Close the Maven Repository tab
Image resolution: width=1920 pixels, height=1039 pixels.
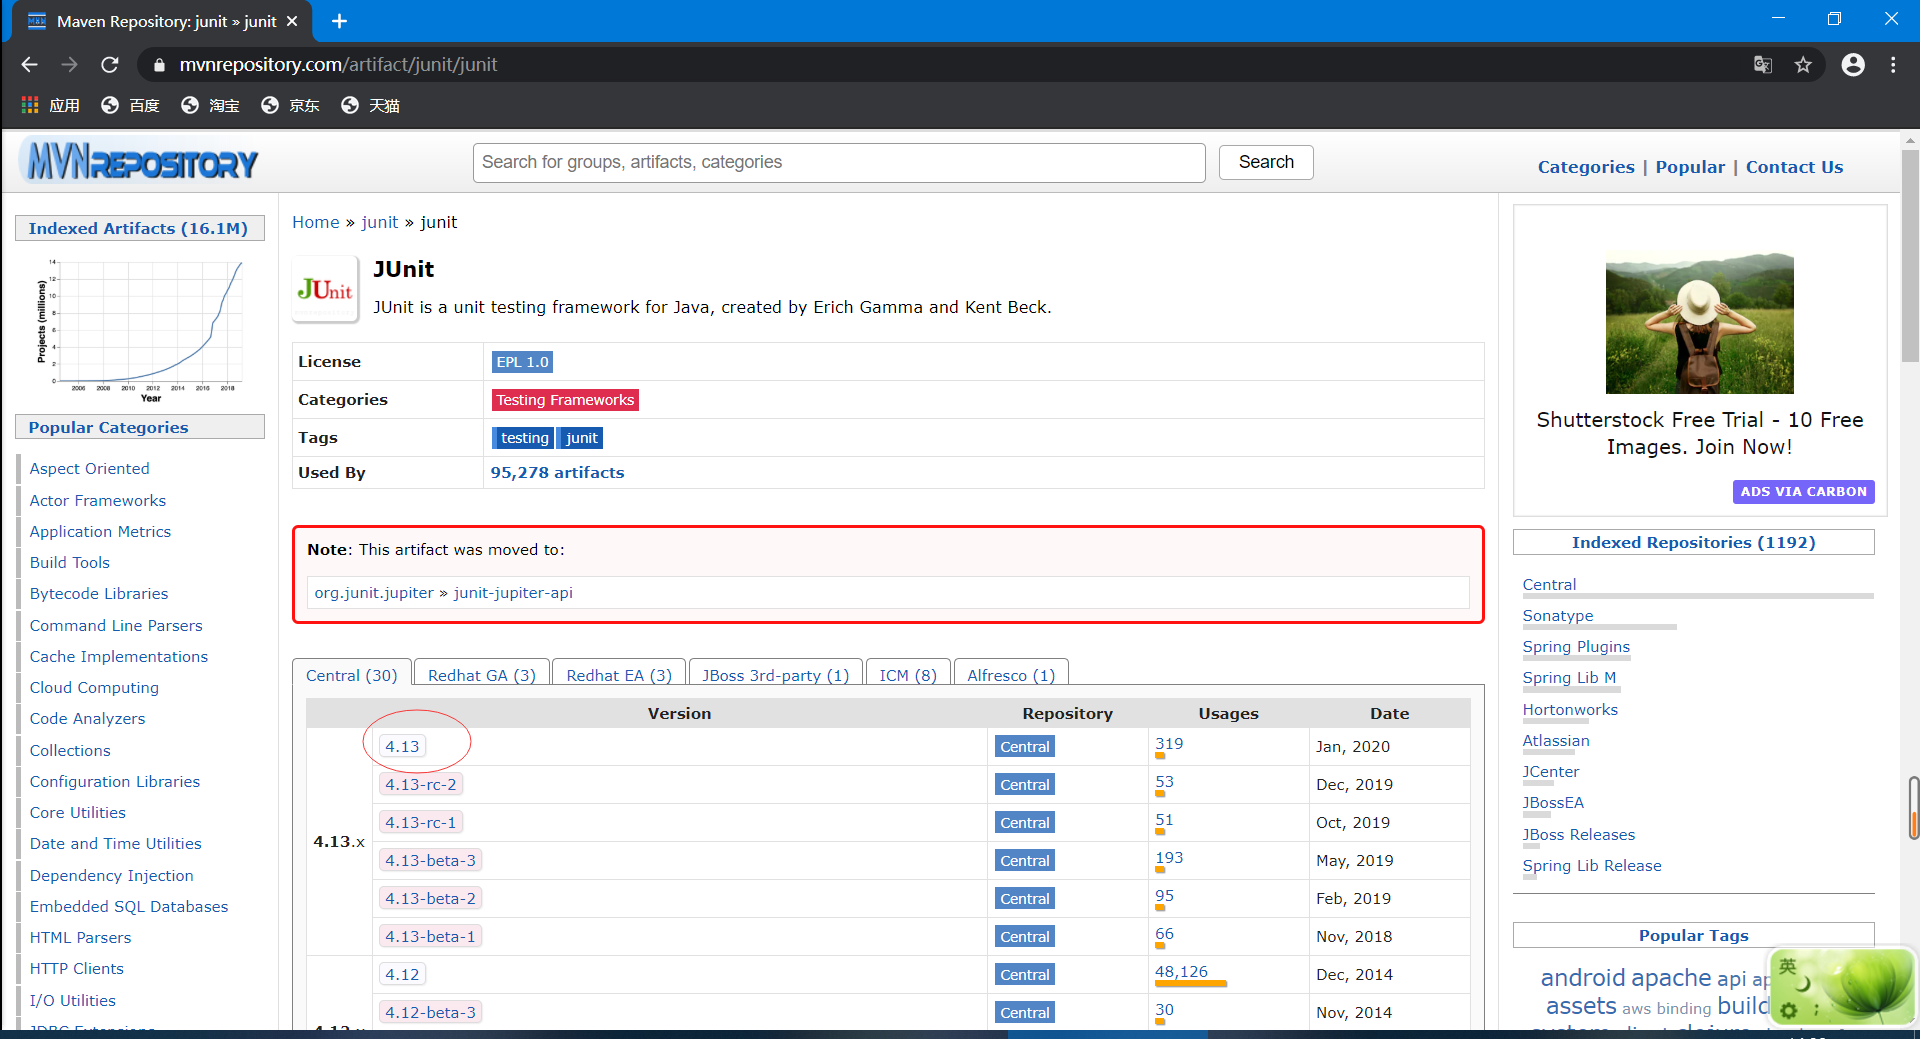pos(292,21)
